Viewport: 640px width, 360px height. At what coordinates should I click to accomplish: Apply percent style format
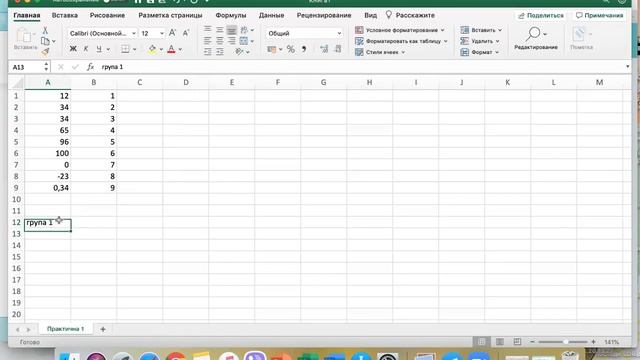tap(291, 49)
